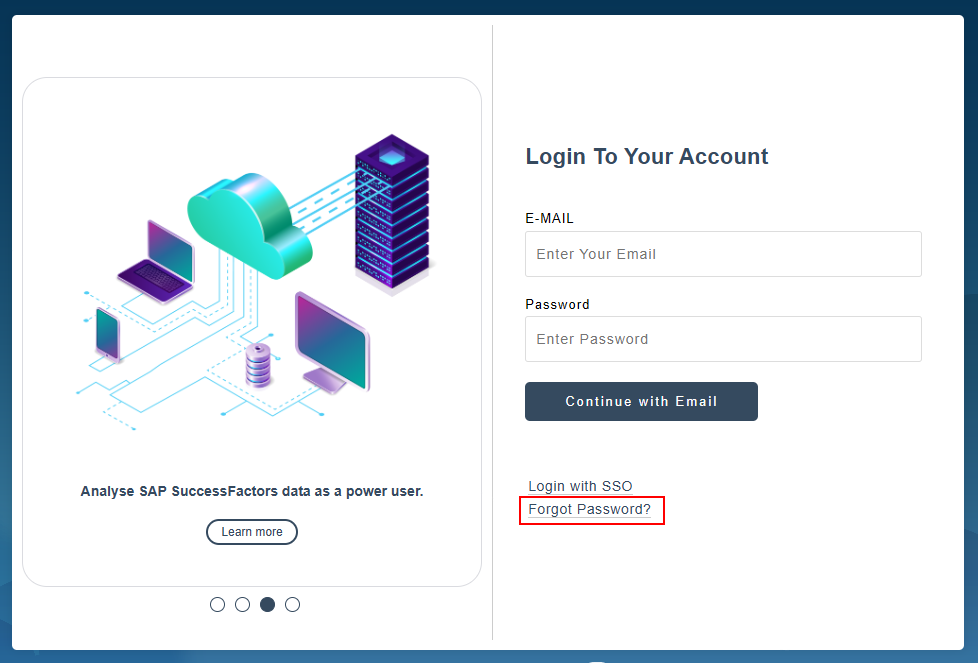Click the Enter Your Email input field
The width and height of the screenshot is (978, 663).
722,254
